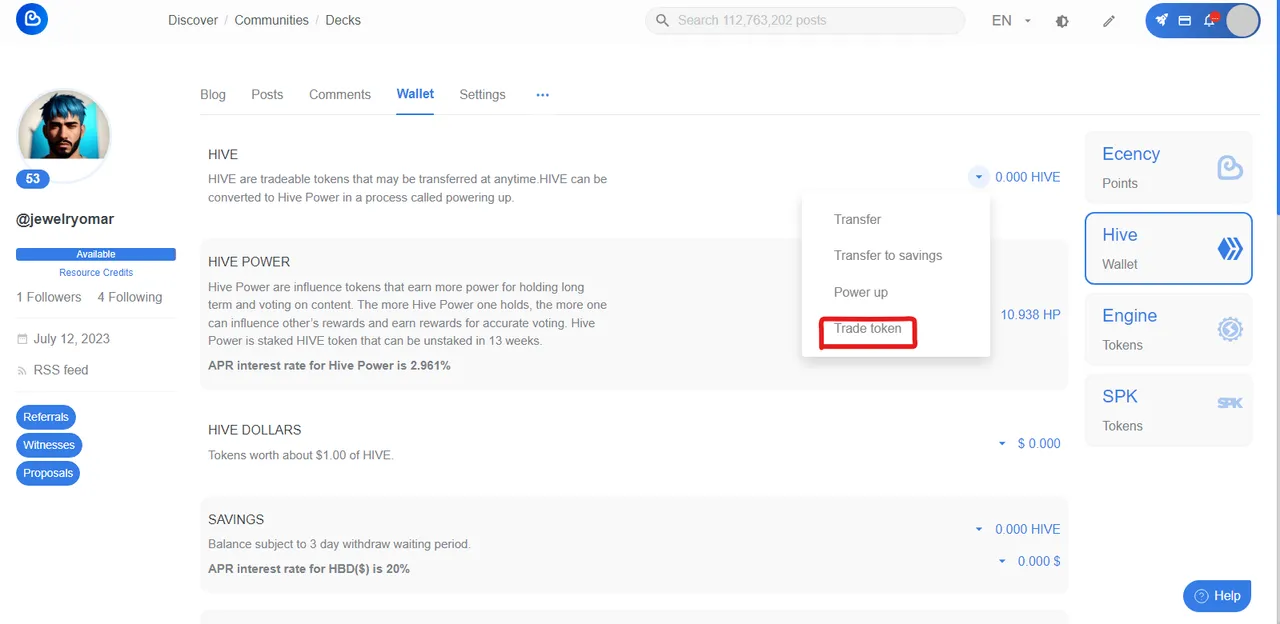Image resolution: width=1280 pixels, height=624 pixels.
Task: Click the Engine Tokens gear icon
Action: click(1229, 329)
